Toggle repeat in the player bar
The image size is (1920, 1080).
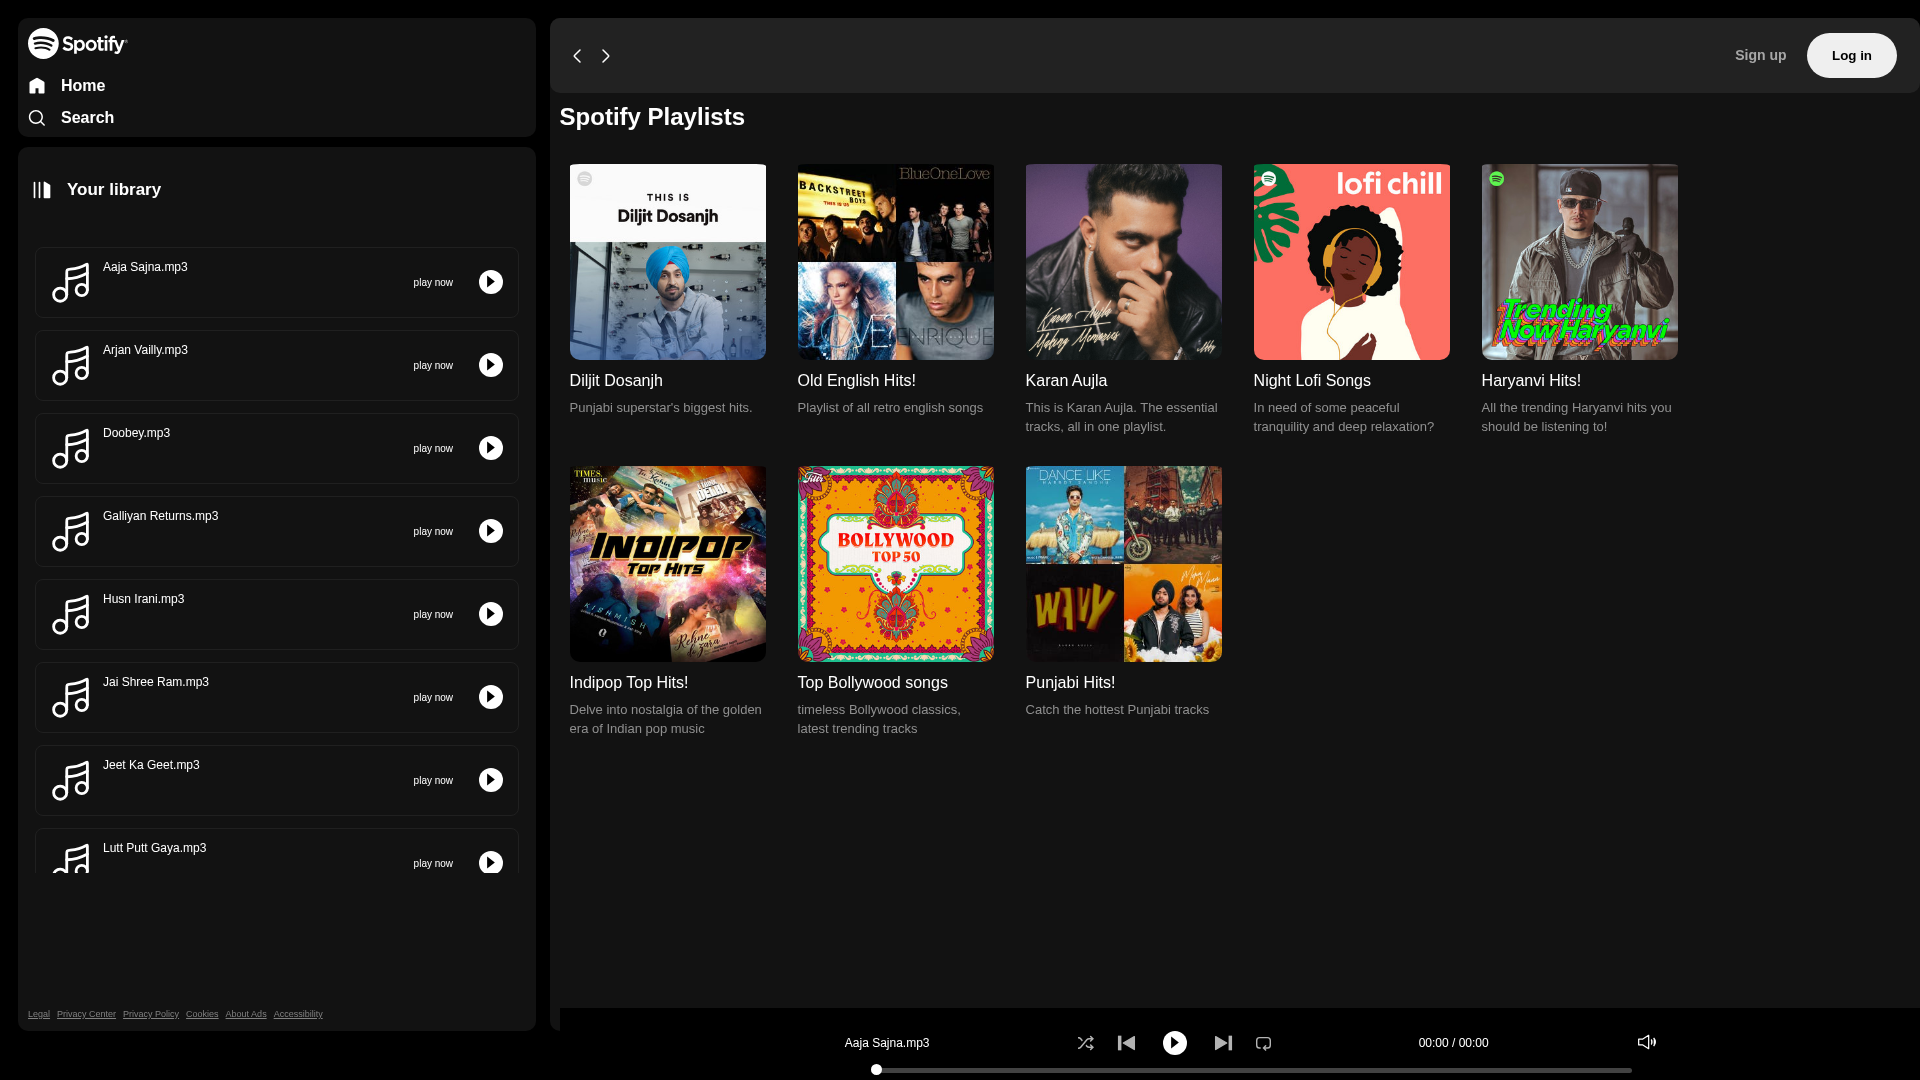tap(1263, 1043)
